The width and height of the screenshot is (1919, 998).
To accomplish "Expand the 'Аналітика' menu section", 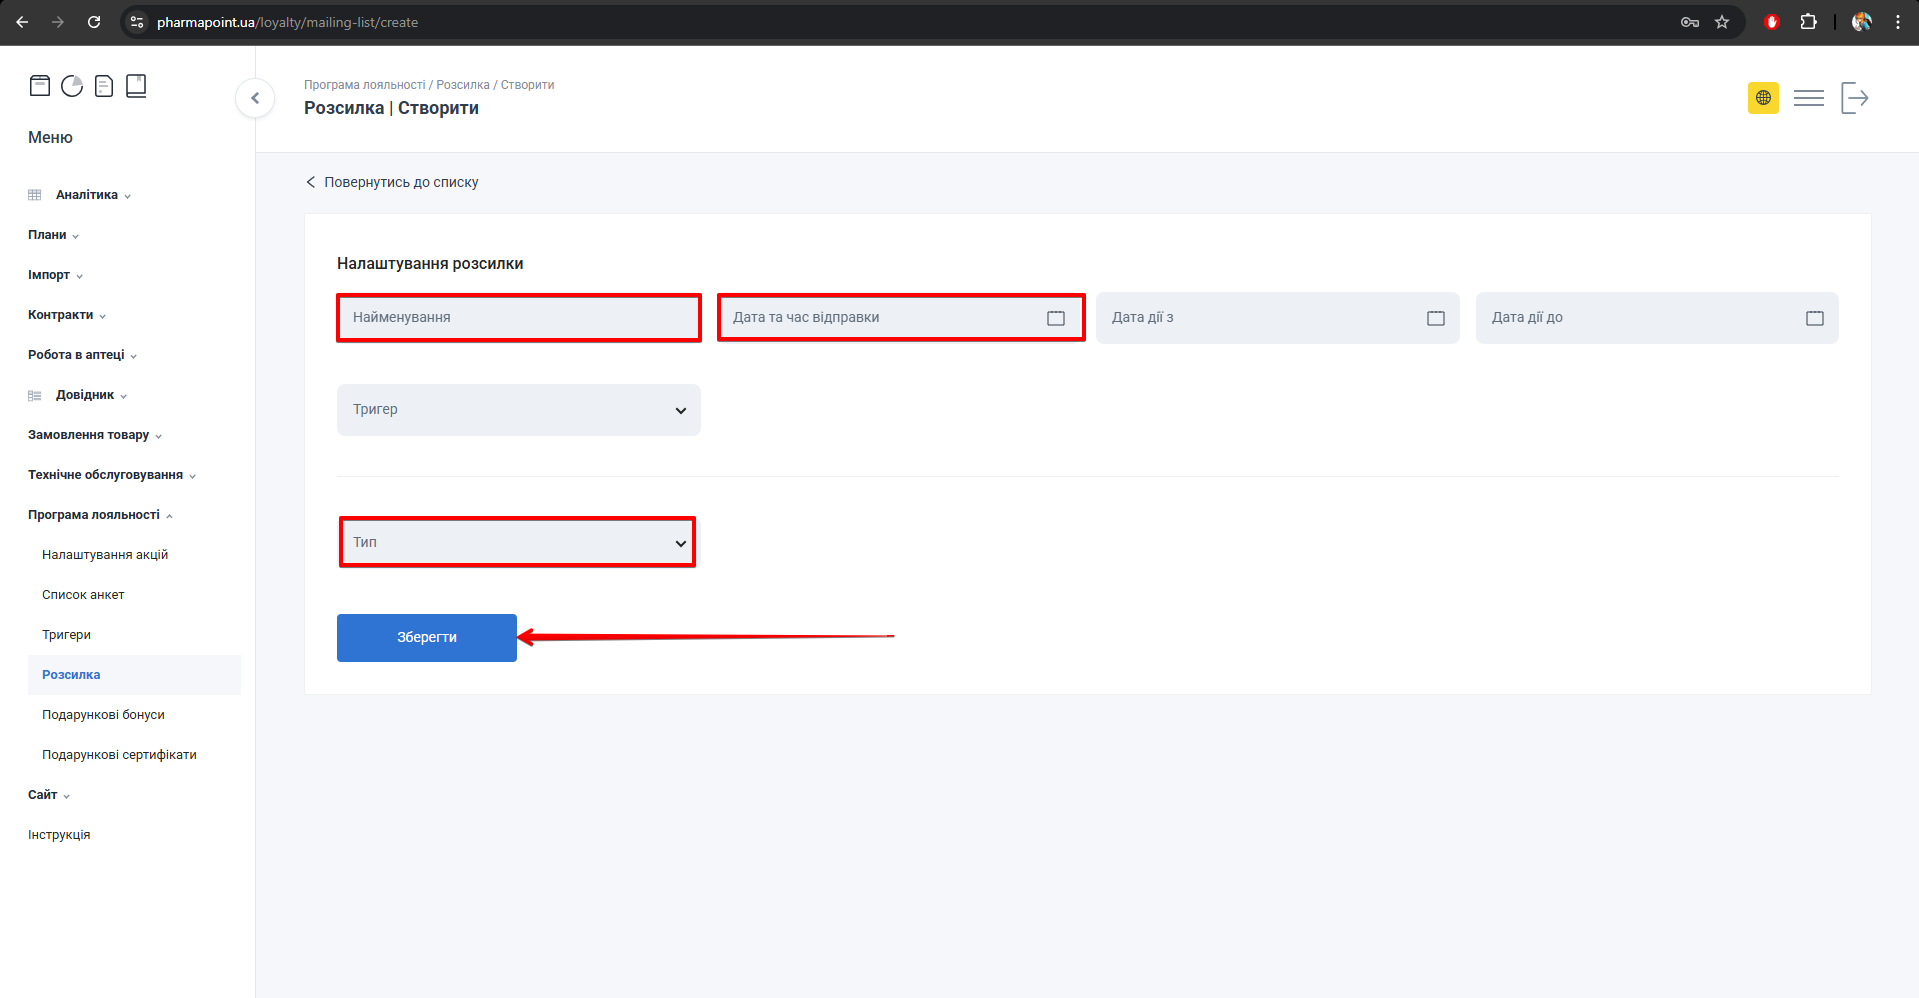I will click(x=87, y=195).
